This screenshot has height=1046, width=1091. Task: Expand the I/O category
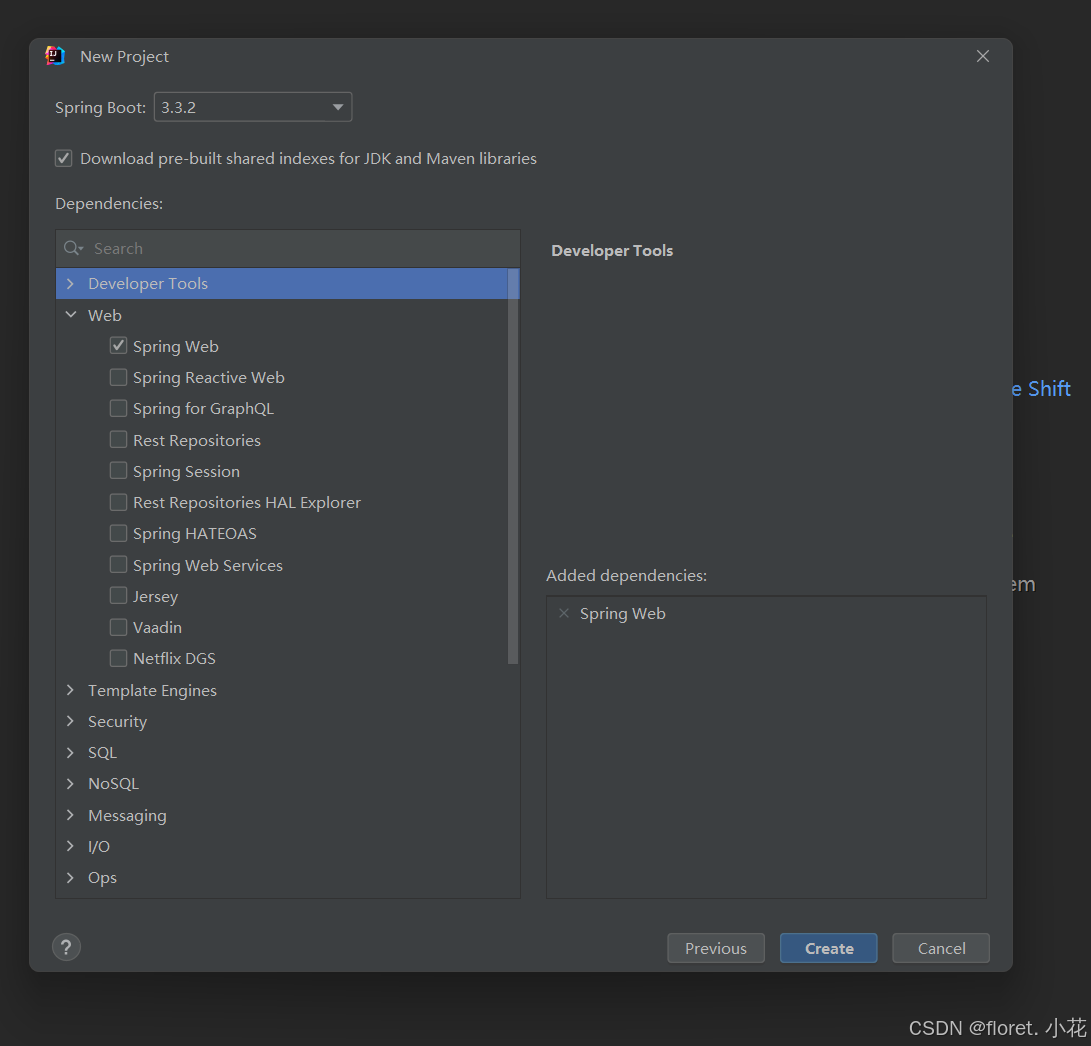click(70, 846)
